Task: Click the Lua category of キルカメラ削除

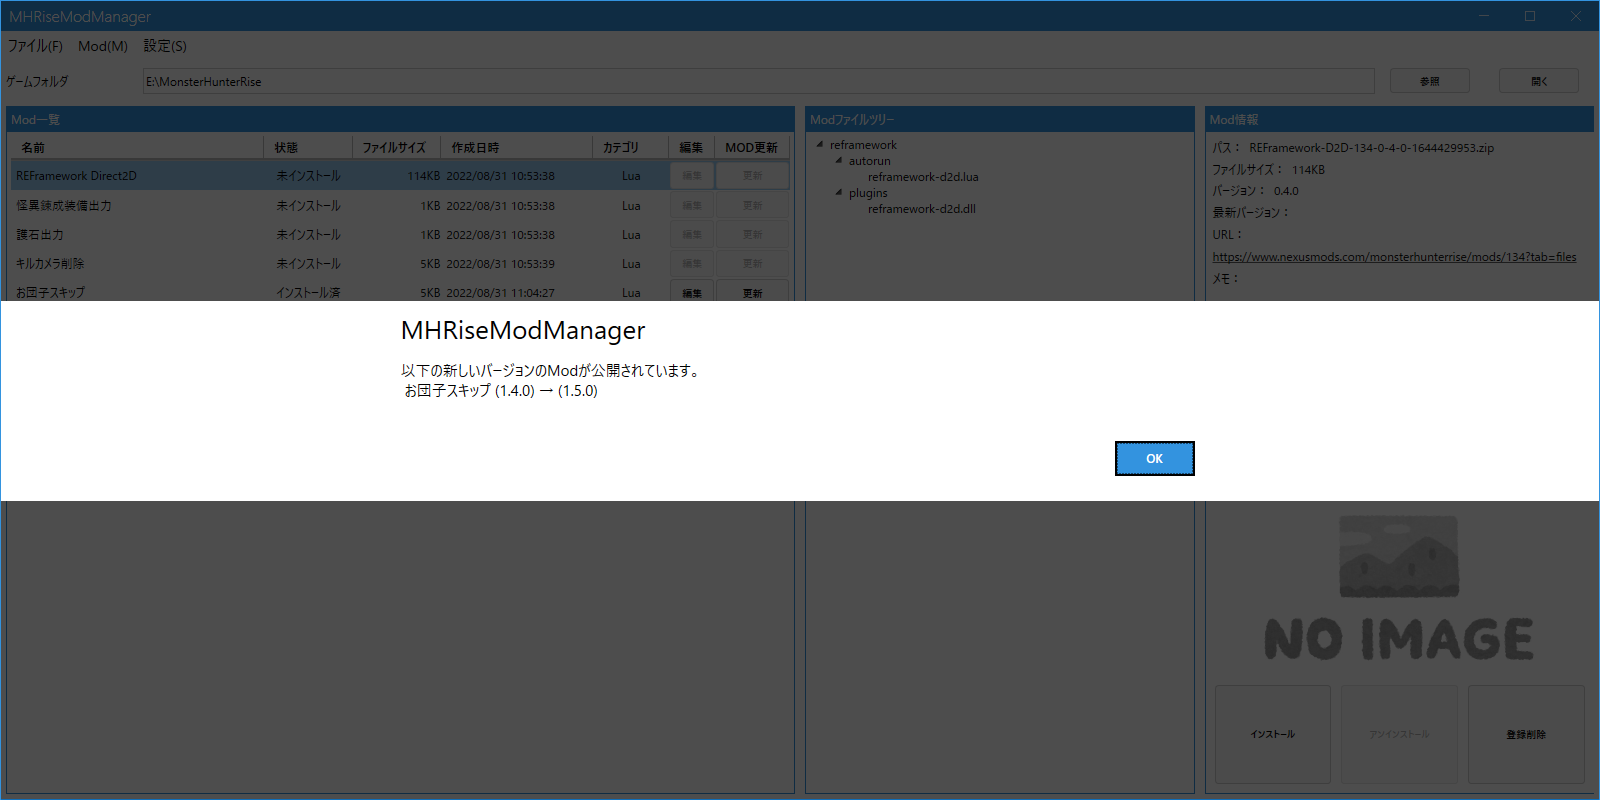Action: click(x=631, y=263)
